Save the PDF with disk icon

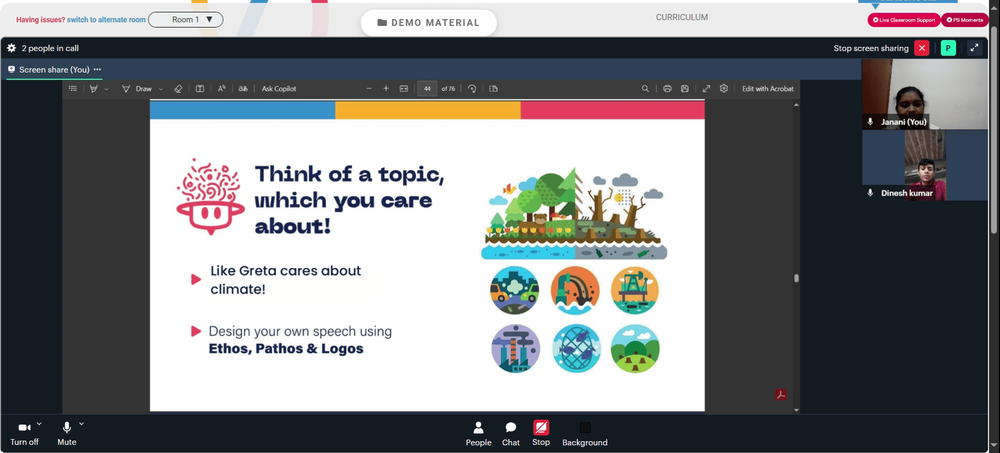[x=685, y=89]
